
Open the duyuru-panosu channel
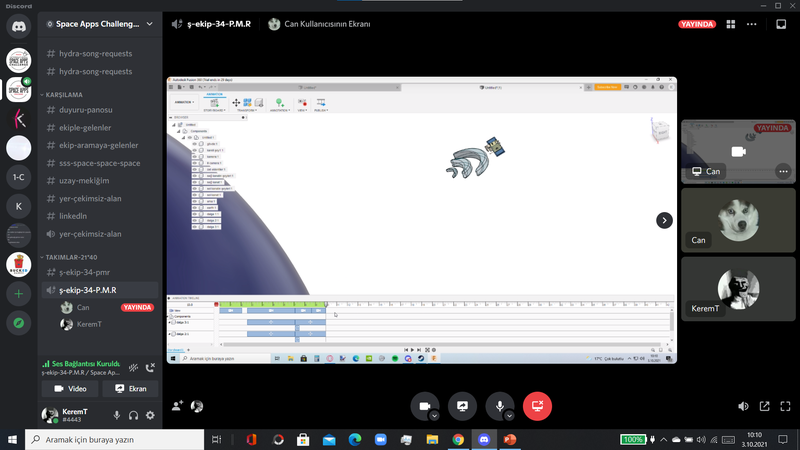[x=85, y=110]
